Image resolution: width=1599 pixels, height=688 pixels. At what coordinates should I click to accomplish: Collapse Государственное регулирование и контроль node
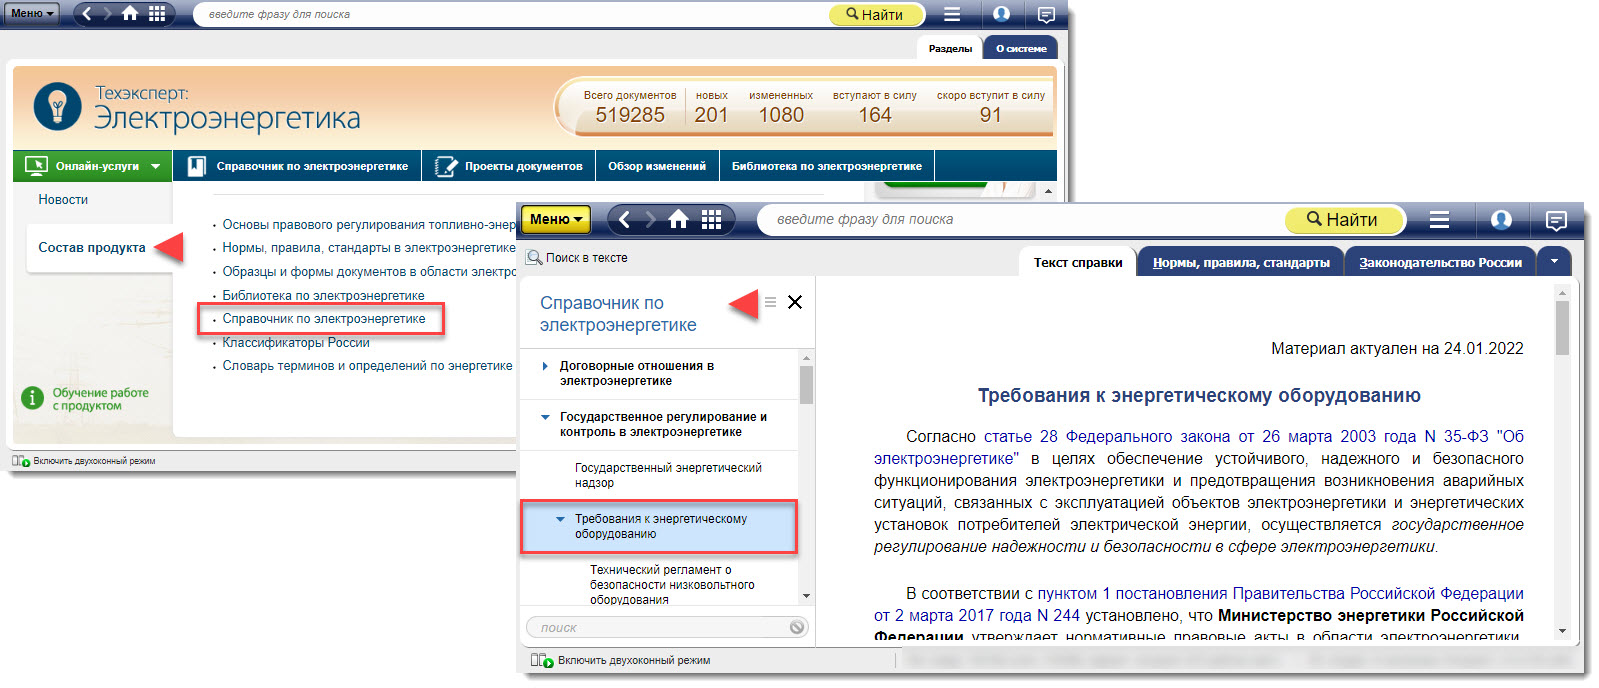[545, 417]
